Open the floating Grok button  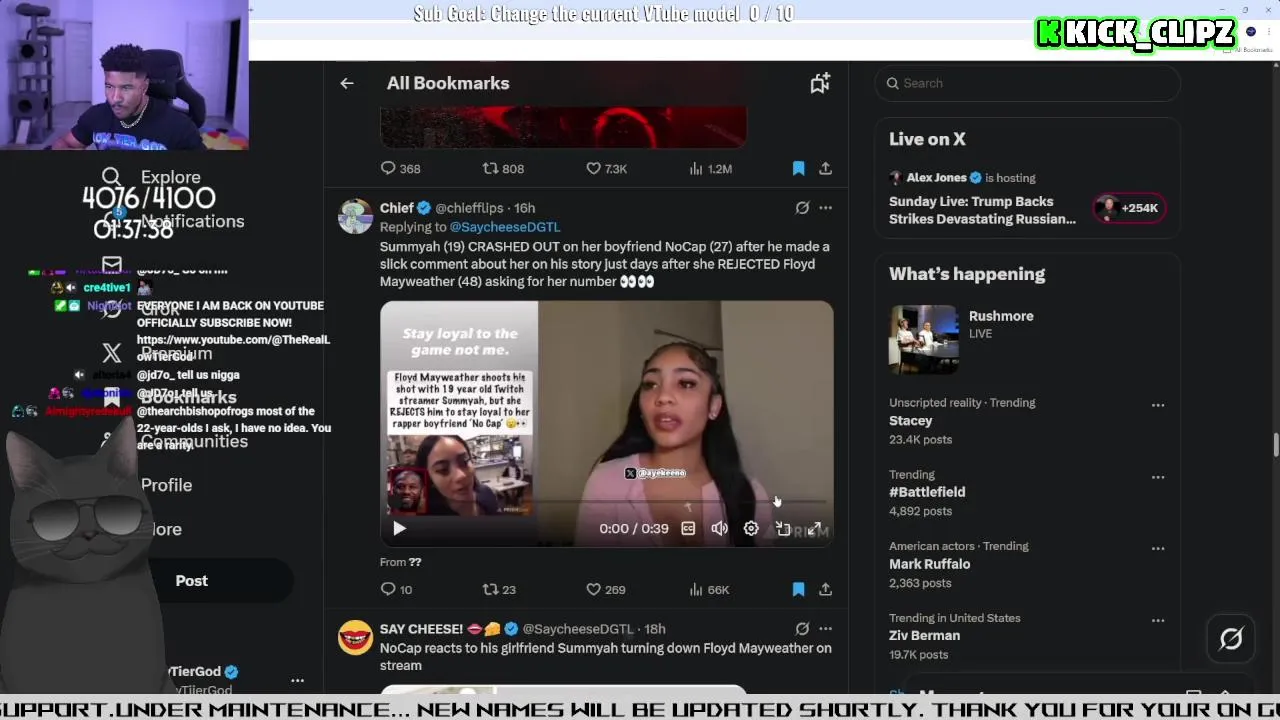tap(1231, 638)
